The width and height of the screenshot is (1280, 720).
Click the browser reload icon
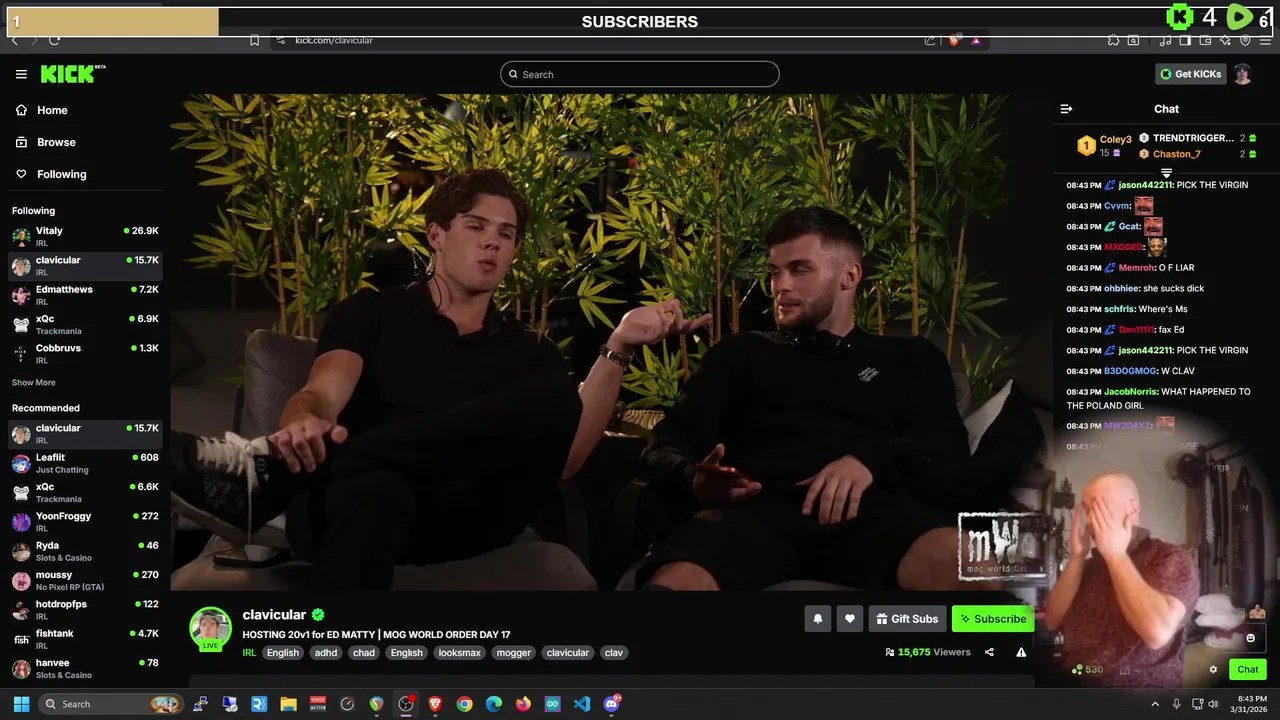click(x=54, y=40)
